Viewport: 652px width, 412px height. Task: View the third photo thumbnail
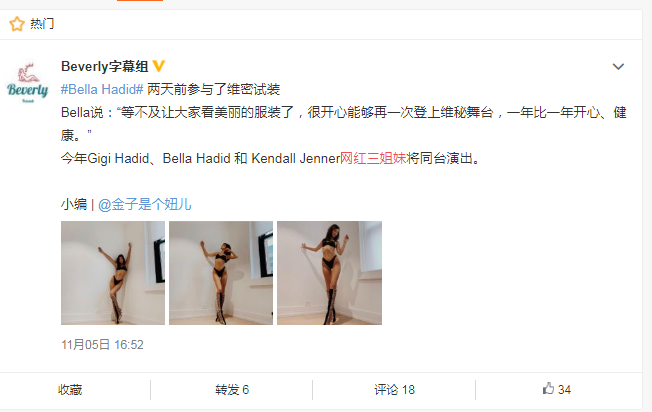[x=329, y=273]
